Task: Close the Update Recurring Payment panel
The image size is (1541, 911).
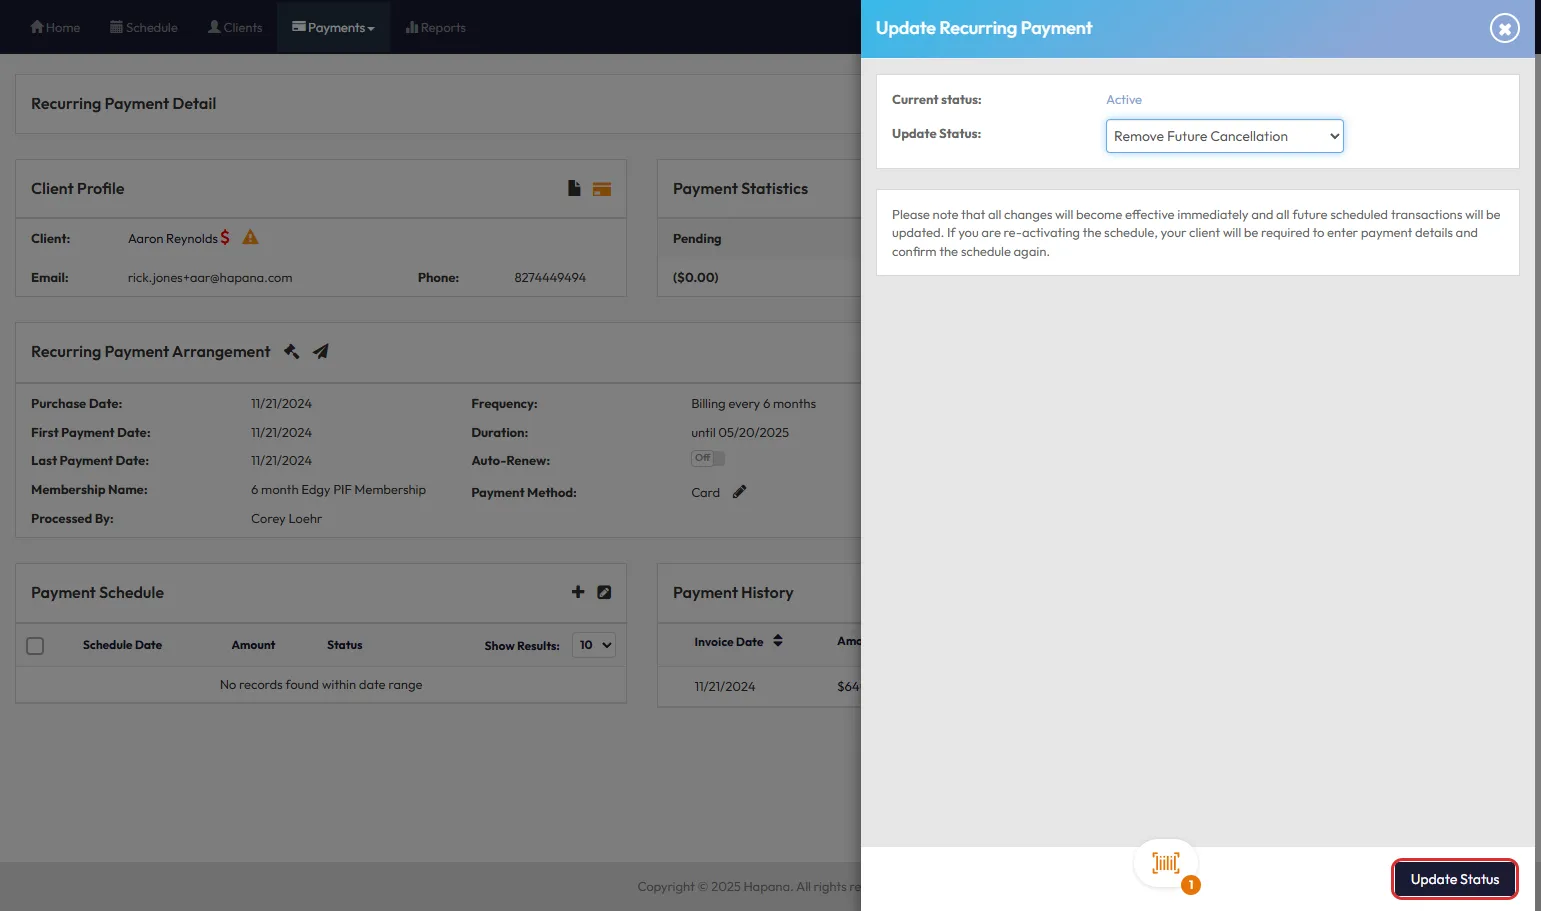Action: (x=1504, y=28)
